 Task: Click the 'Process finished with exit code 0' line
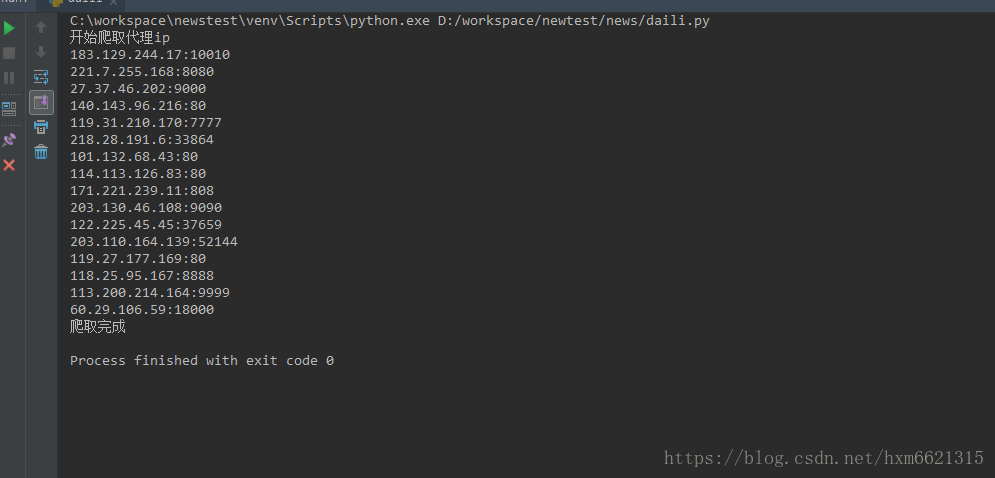point(202,360)
